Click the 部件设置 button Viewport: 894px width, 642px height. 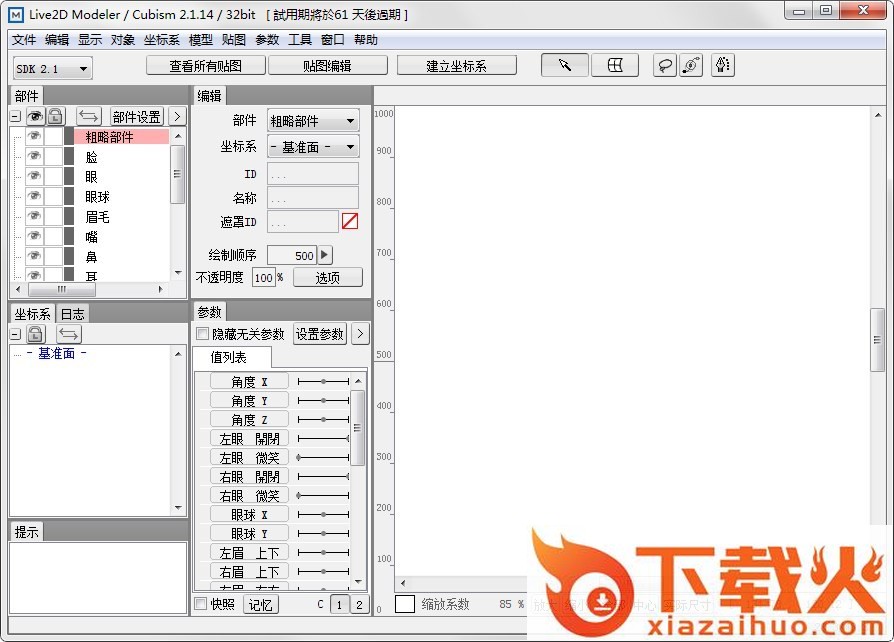pos(136,116)
